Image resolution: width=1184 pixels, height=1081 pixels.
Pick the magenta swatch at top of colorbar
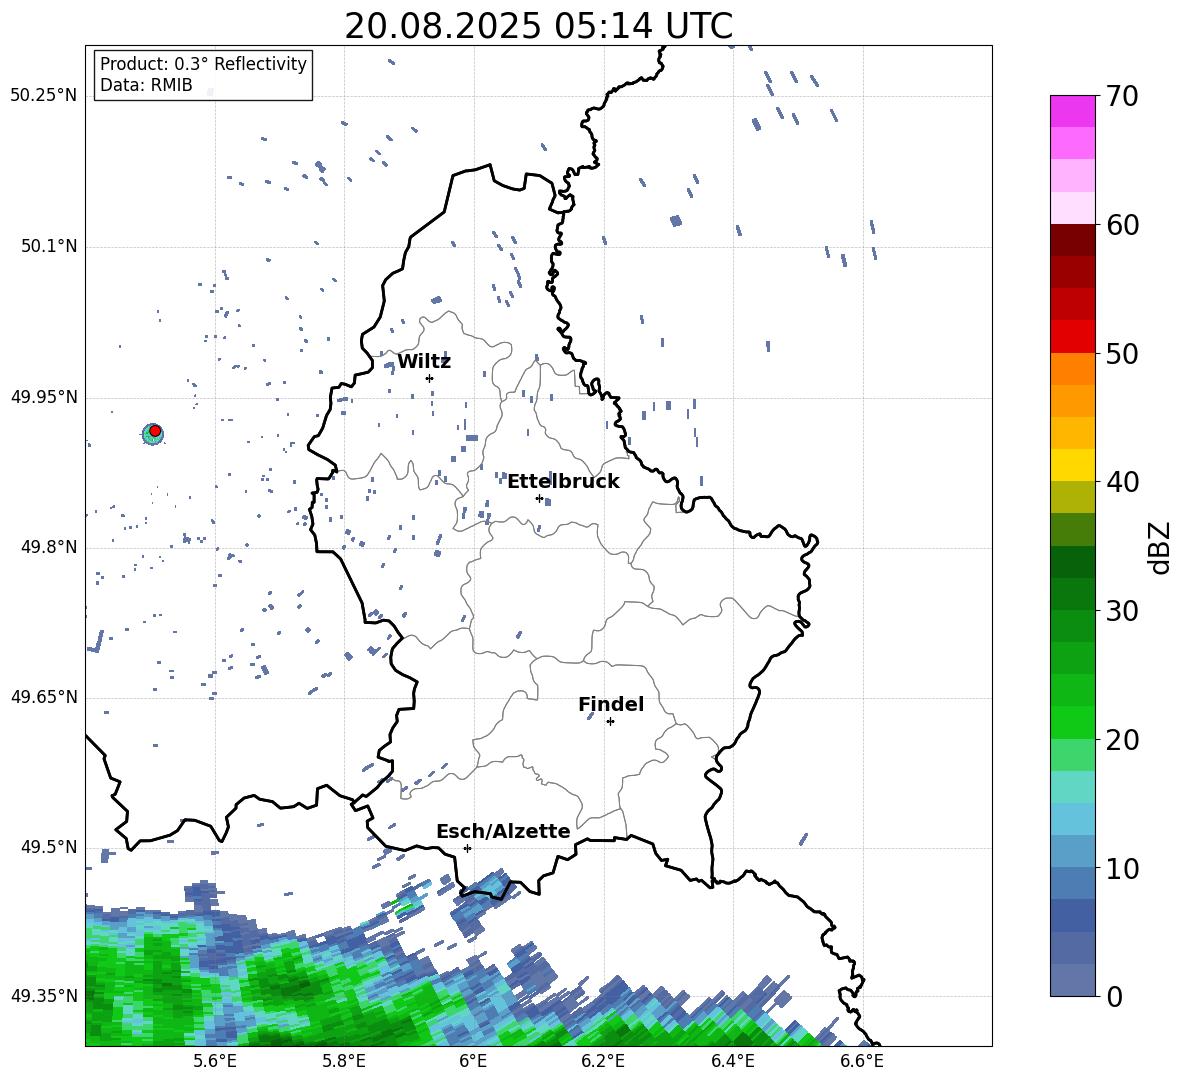click(1072, 111)
